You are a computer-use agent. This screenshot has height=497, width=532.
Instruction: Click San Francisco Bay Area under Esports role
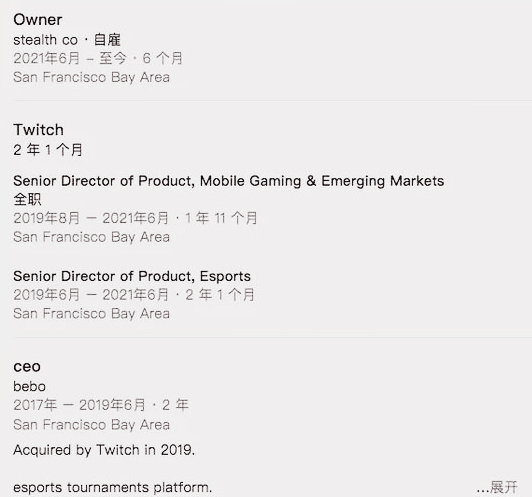coord(92,314)
